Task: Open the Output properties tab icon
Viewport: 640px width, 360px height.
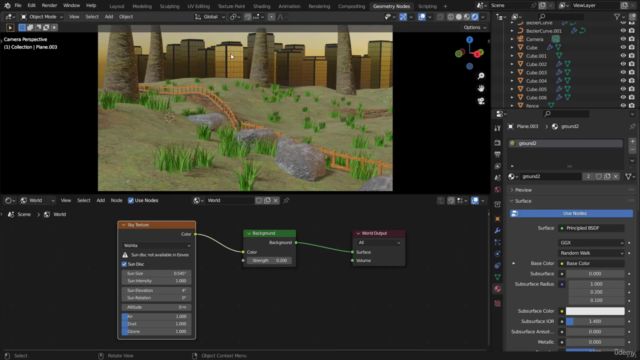Action: pos(497,154)
